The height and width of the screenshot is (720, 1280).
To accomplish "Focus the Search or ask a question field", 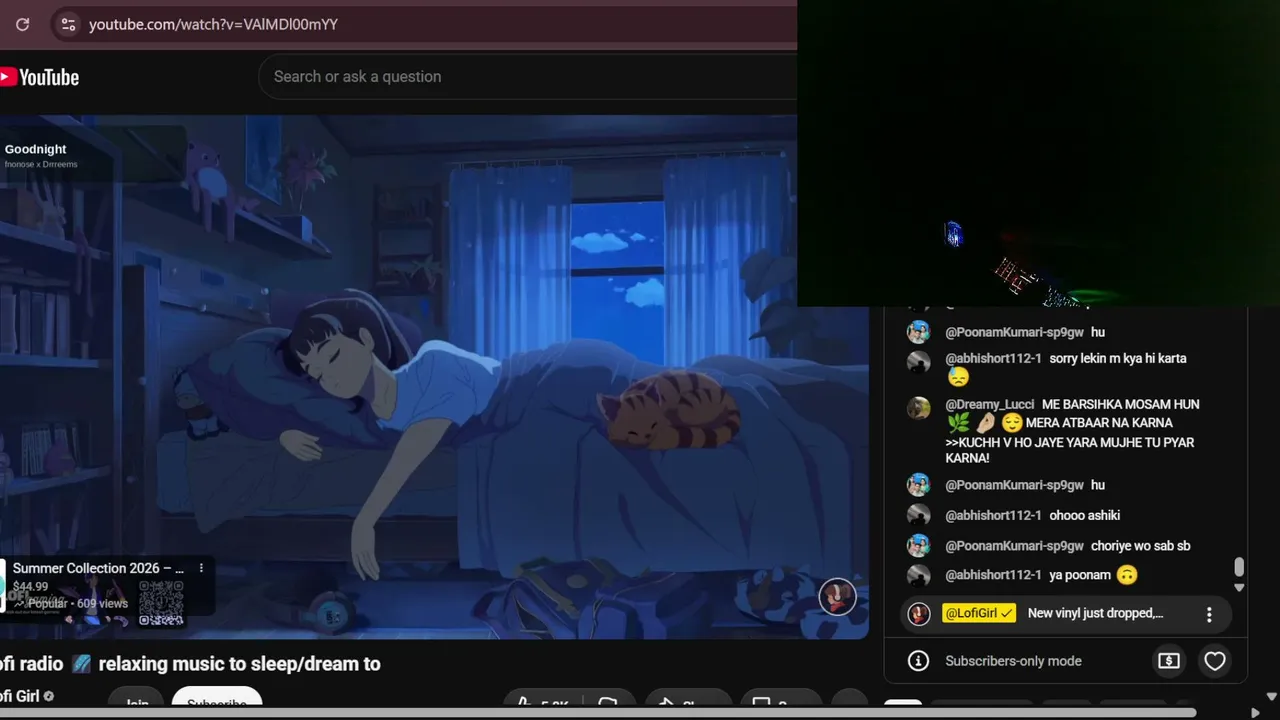I will [x=528, y=77].
